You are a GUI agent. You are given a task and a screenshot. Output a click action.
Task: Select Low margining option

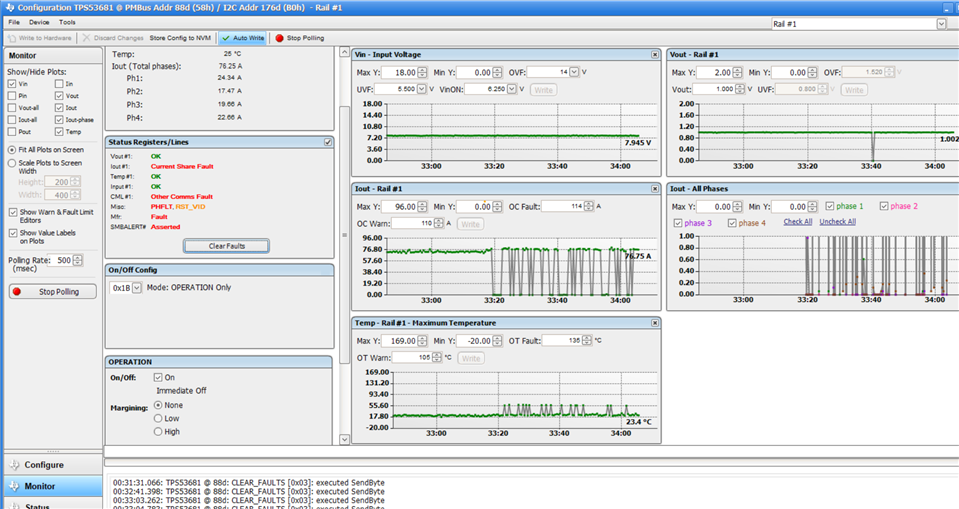pyautogui.click(x=158, y=418)
